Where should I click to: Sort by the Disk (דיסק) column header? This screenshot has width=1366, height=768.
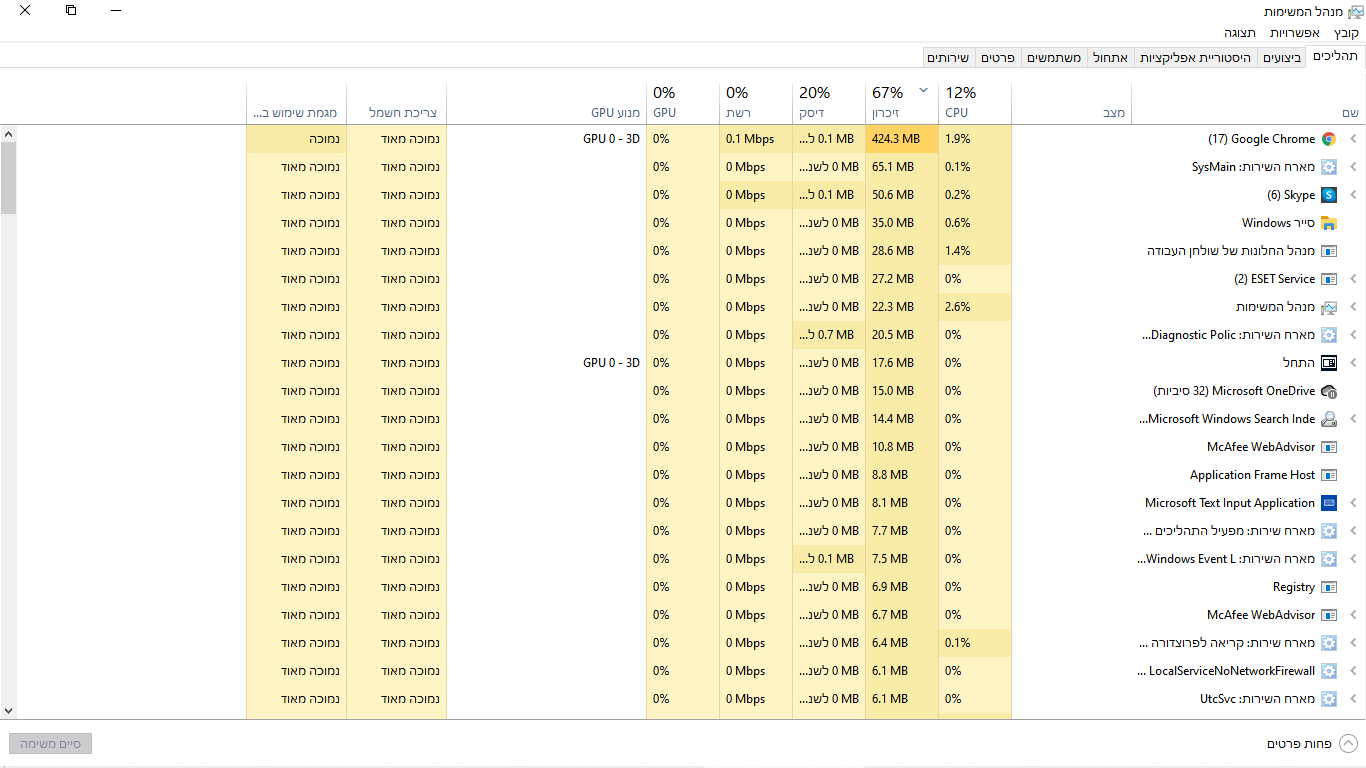pos(828,103)
